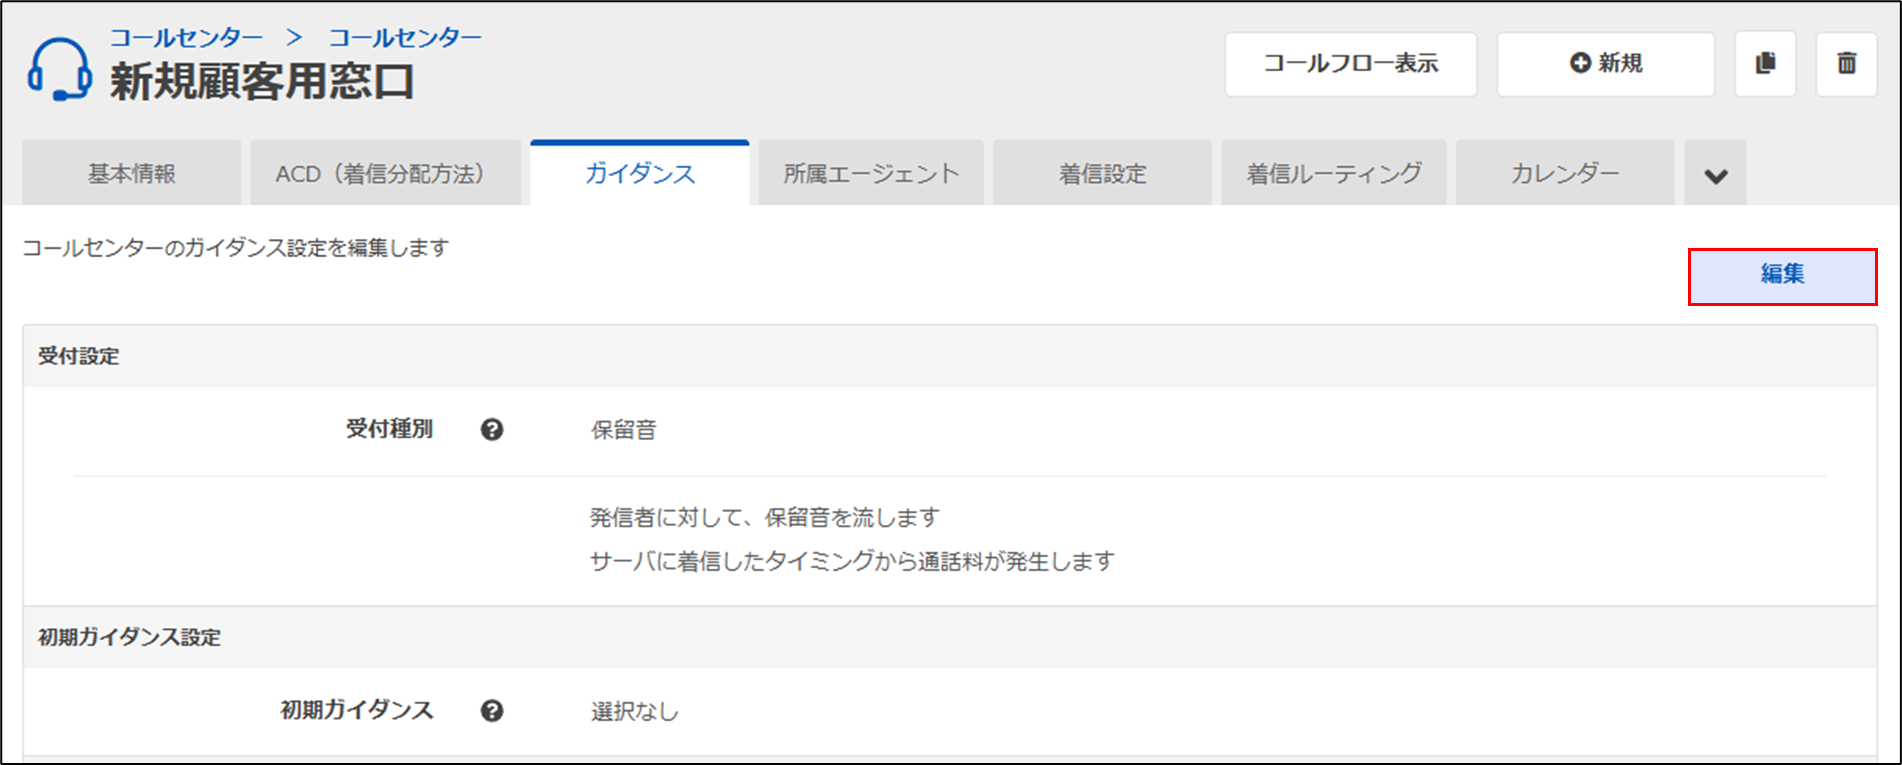Open the ACD(着信分配方法) tab
1902x765 pixels.
point(385,174)
